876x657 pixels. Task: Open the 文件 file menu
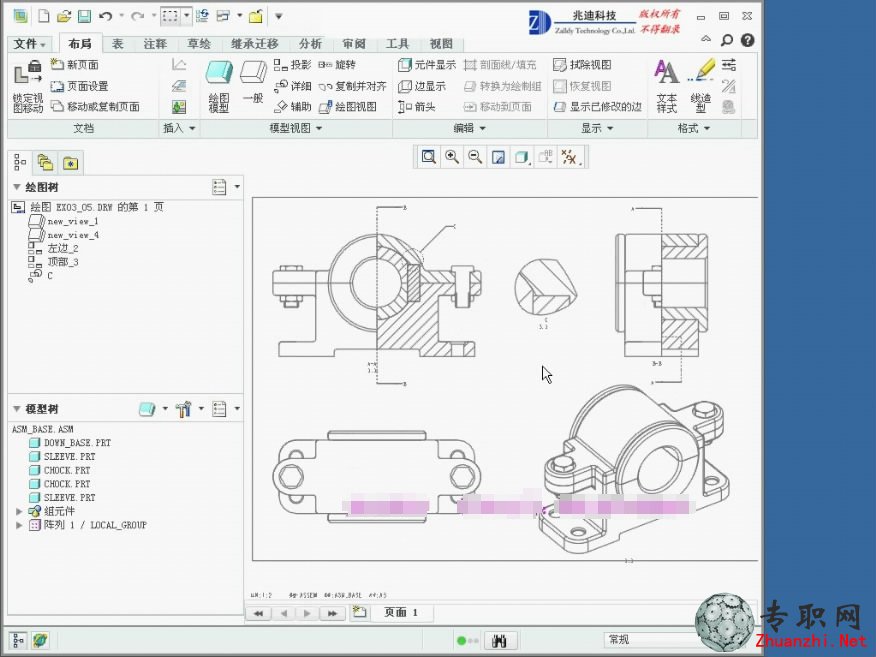[30, 44]
